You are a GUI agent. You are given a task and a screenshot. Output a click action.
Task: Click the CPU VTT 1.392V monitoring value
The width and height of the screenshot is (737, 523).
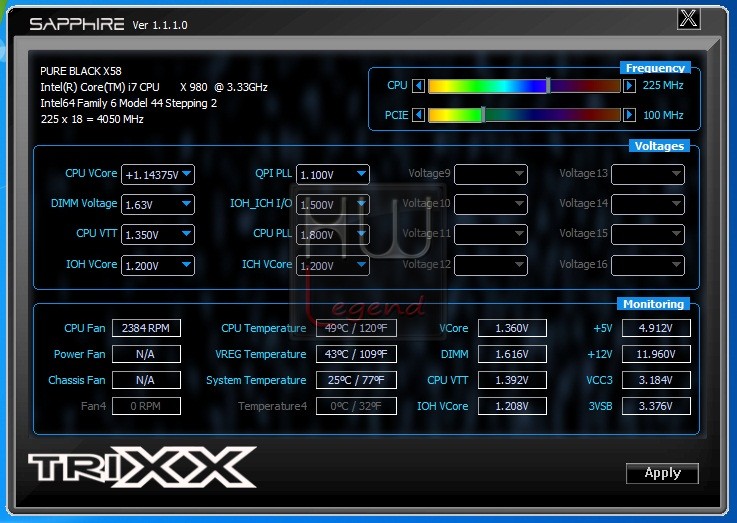pyautogui.click(x=512, y=380)
